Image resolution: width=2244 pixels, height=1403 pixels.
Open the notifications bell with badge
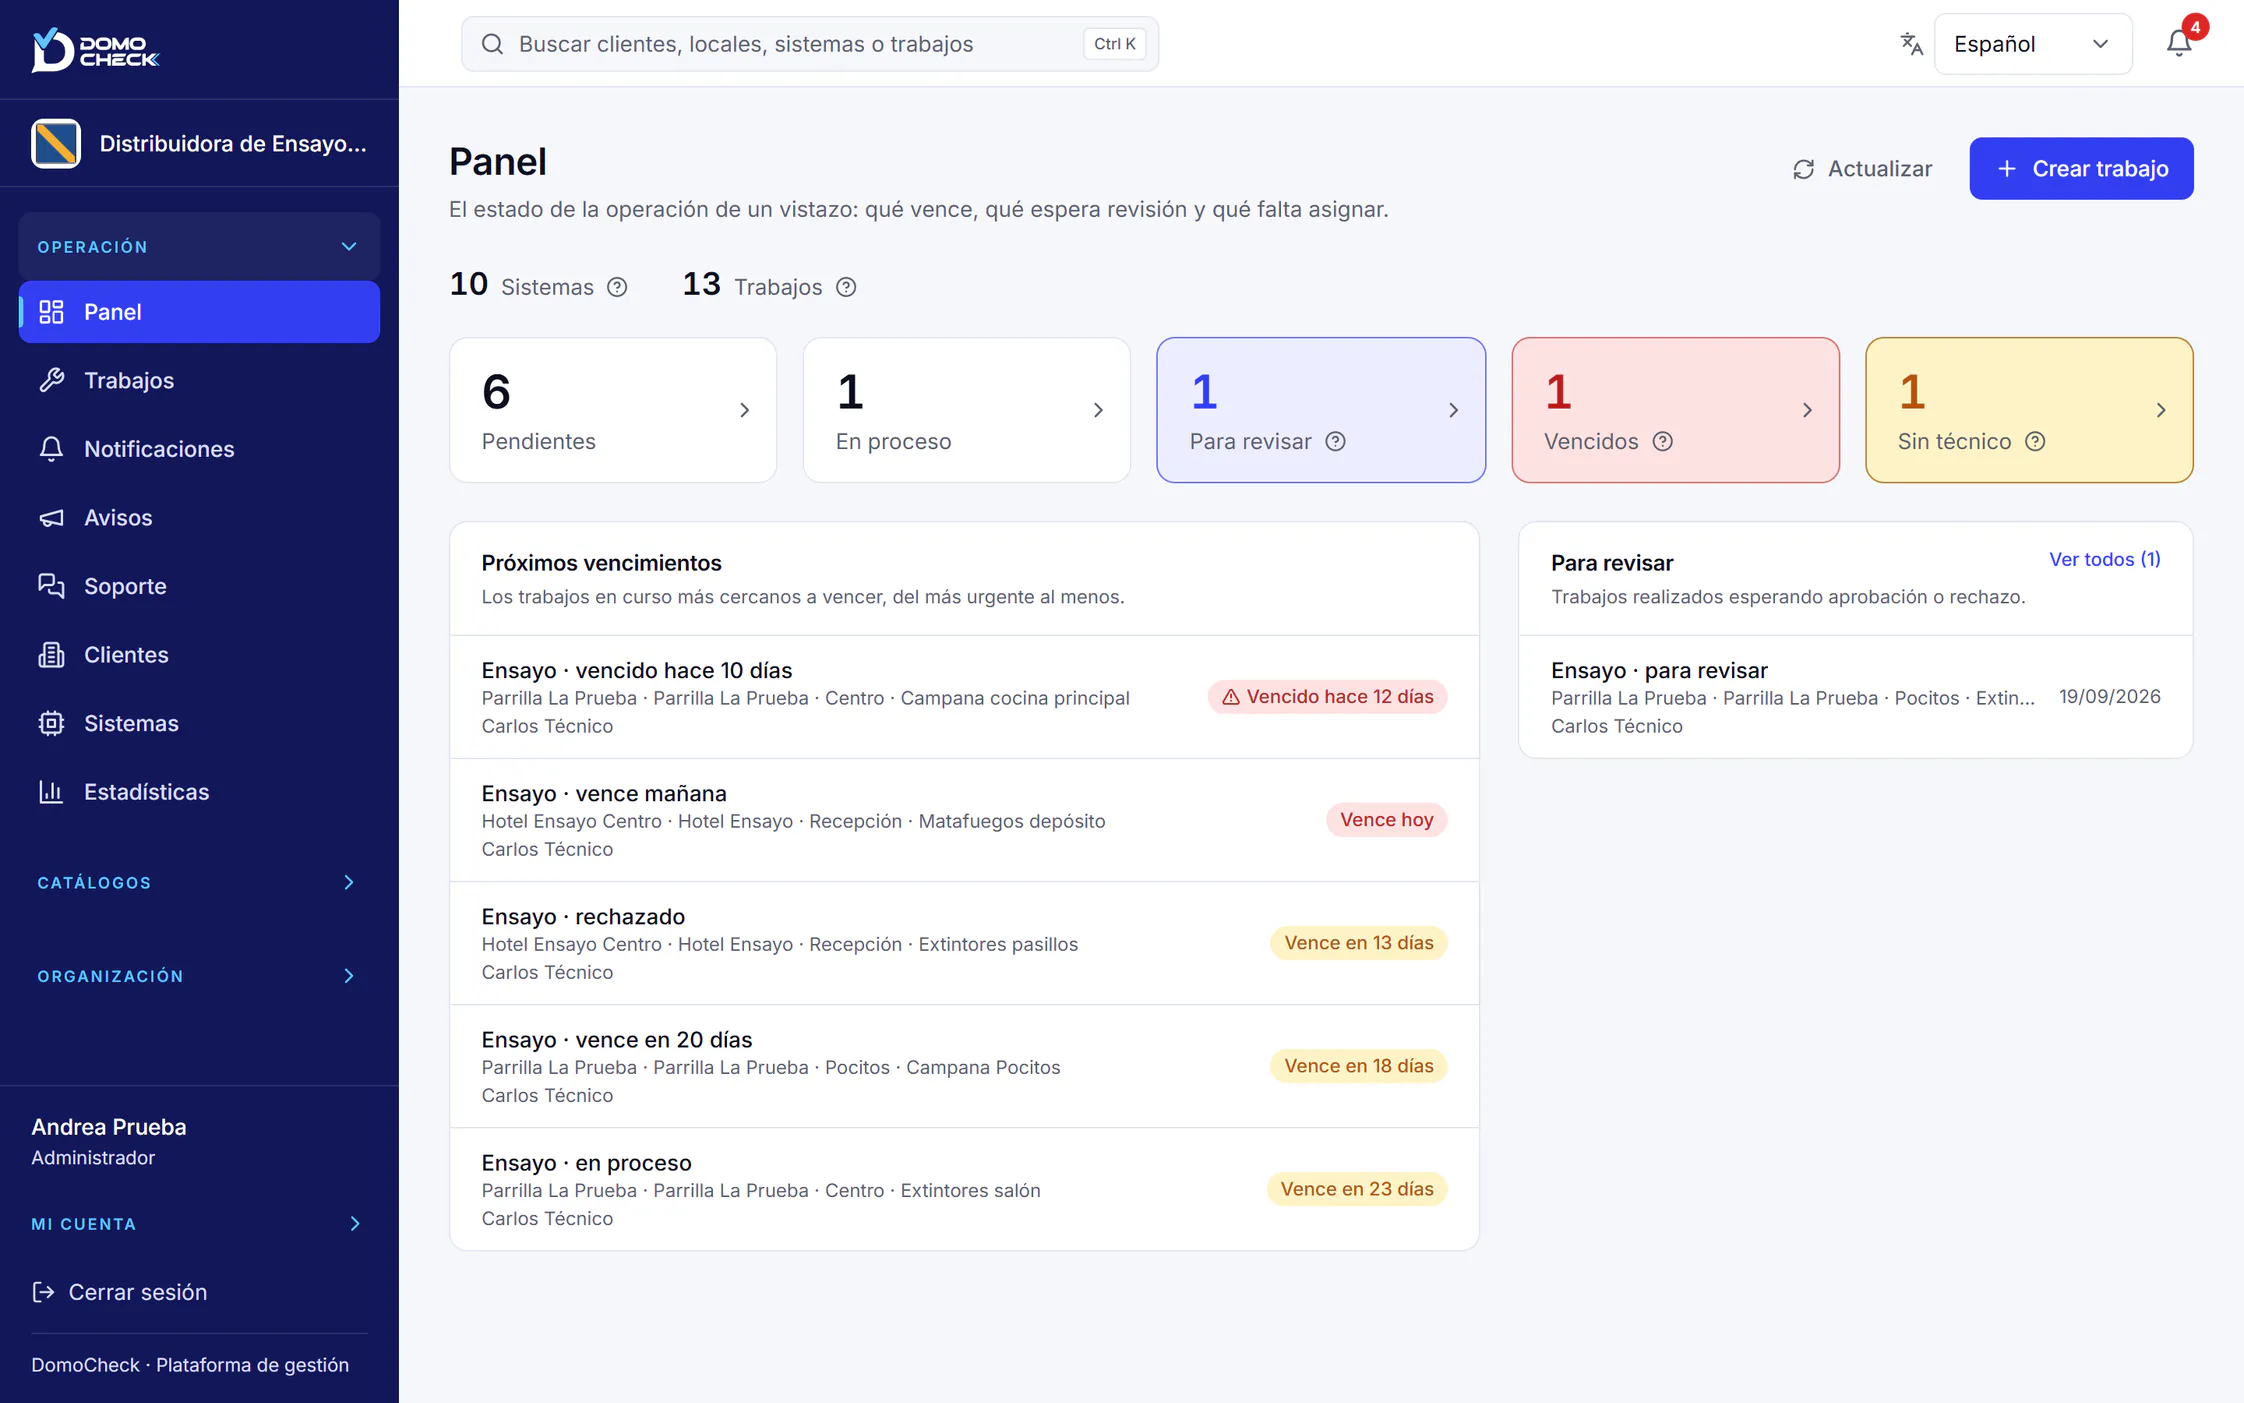[2179, 43]
